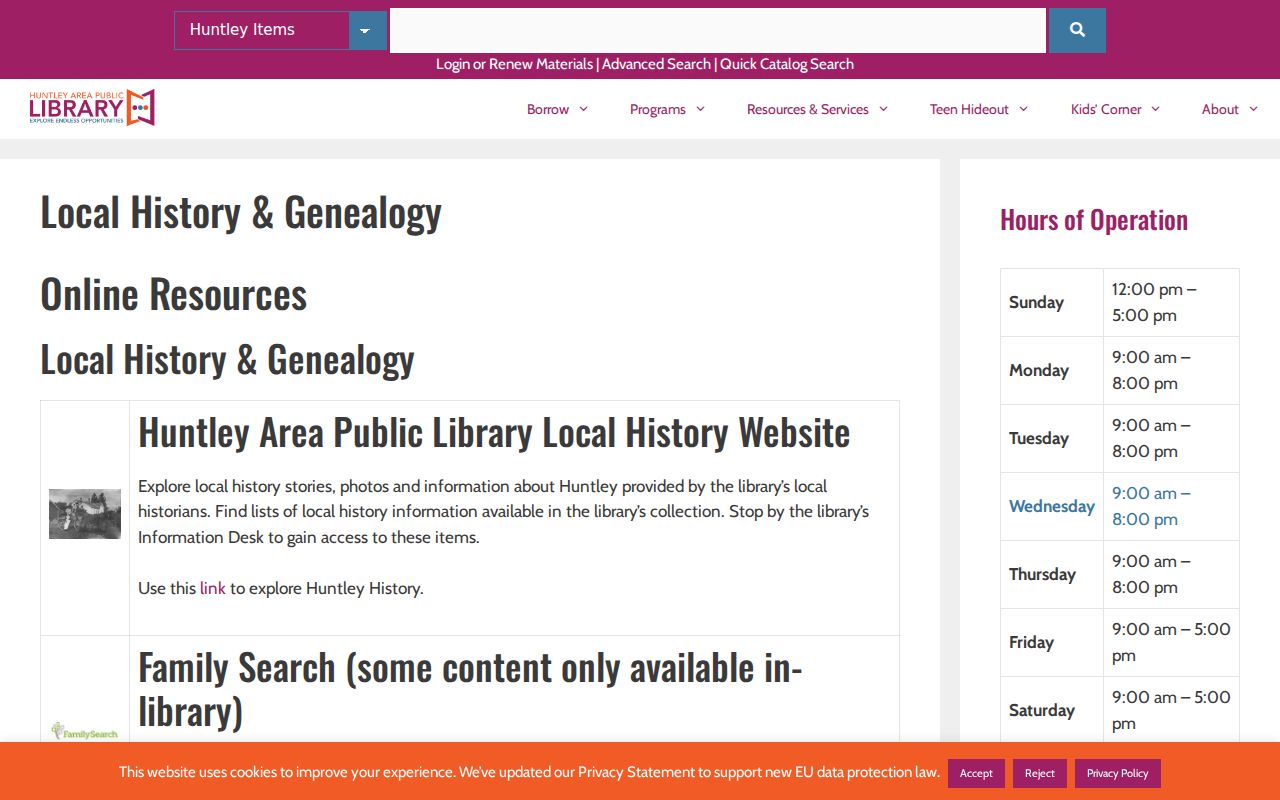Click the Huntley local history photo thumbnail
Screen dimensions: 1280x800
pyautogui.click(x=85, y=514)
